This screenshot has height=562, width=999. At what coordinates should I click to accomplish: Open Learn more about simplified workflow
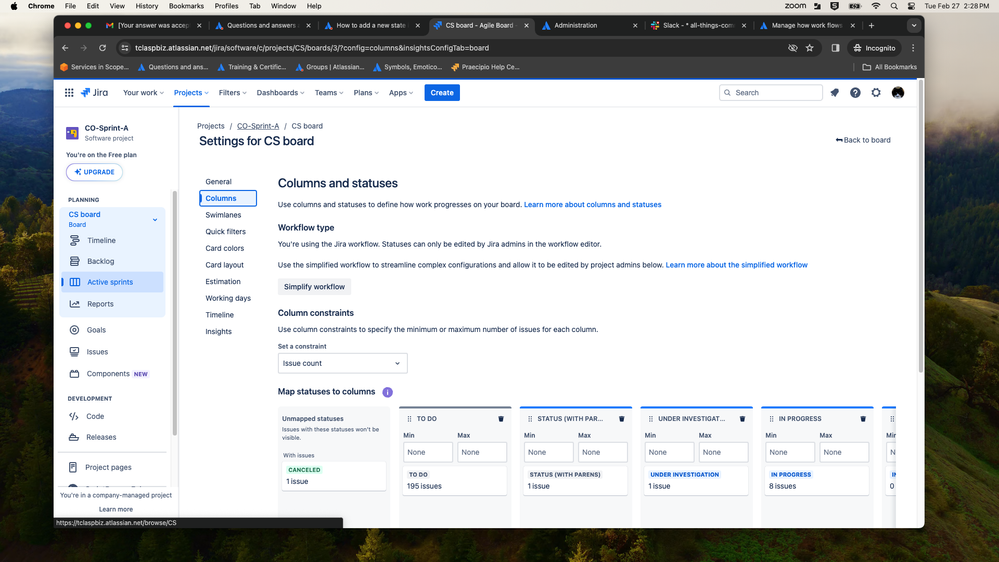pyautogui.click(x=737, y=265)
